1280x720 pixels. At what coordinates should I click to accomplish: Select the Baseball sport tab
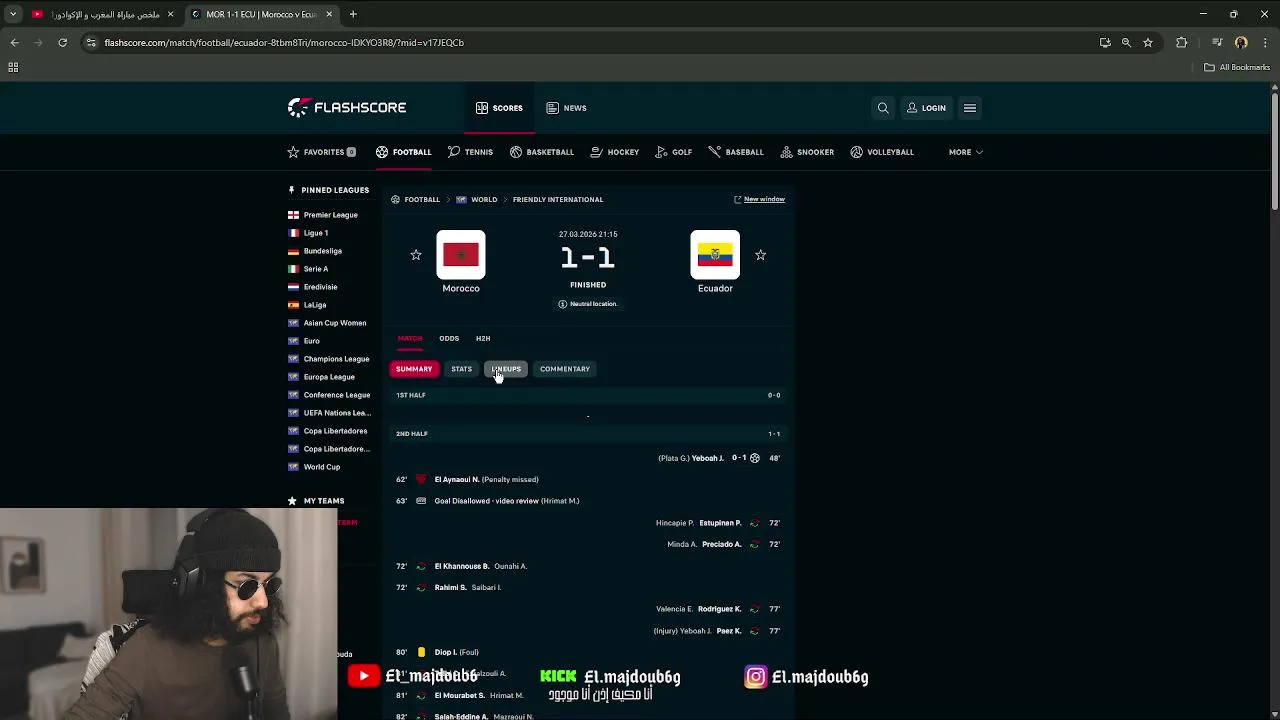(x=736, y=152)
